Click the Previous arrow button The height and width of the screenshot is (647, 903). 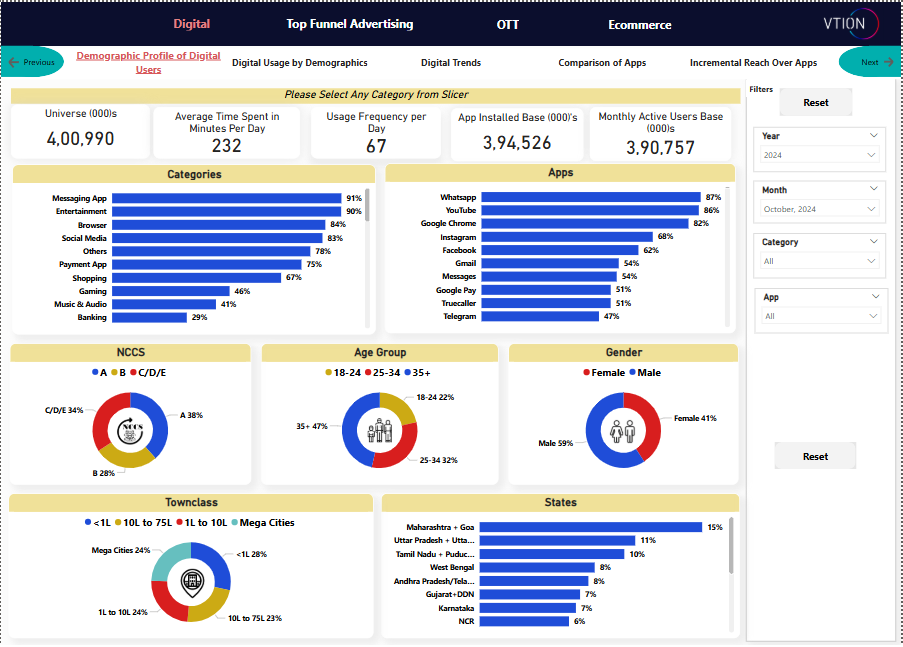[32, 62]
